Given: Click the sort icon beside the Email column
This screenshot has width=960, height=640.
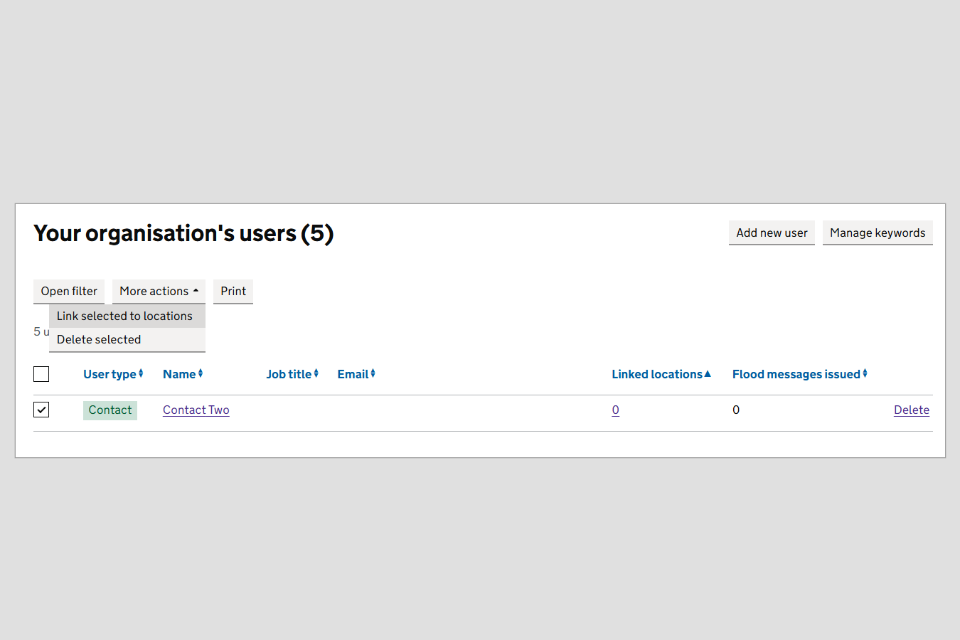Looking at the screenshot, I should click(x=373, y=374).
